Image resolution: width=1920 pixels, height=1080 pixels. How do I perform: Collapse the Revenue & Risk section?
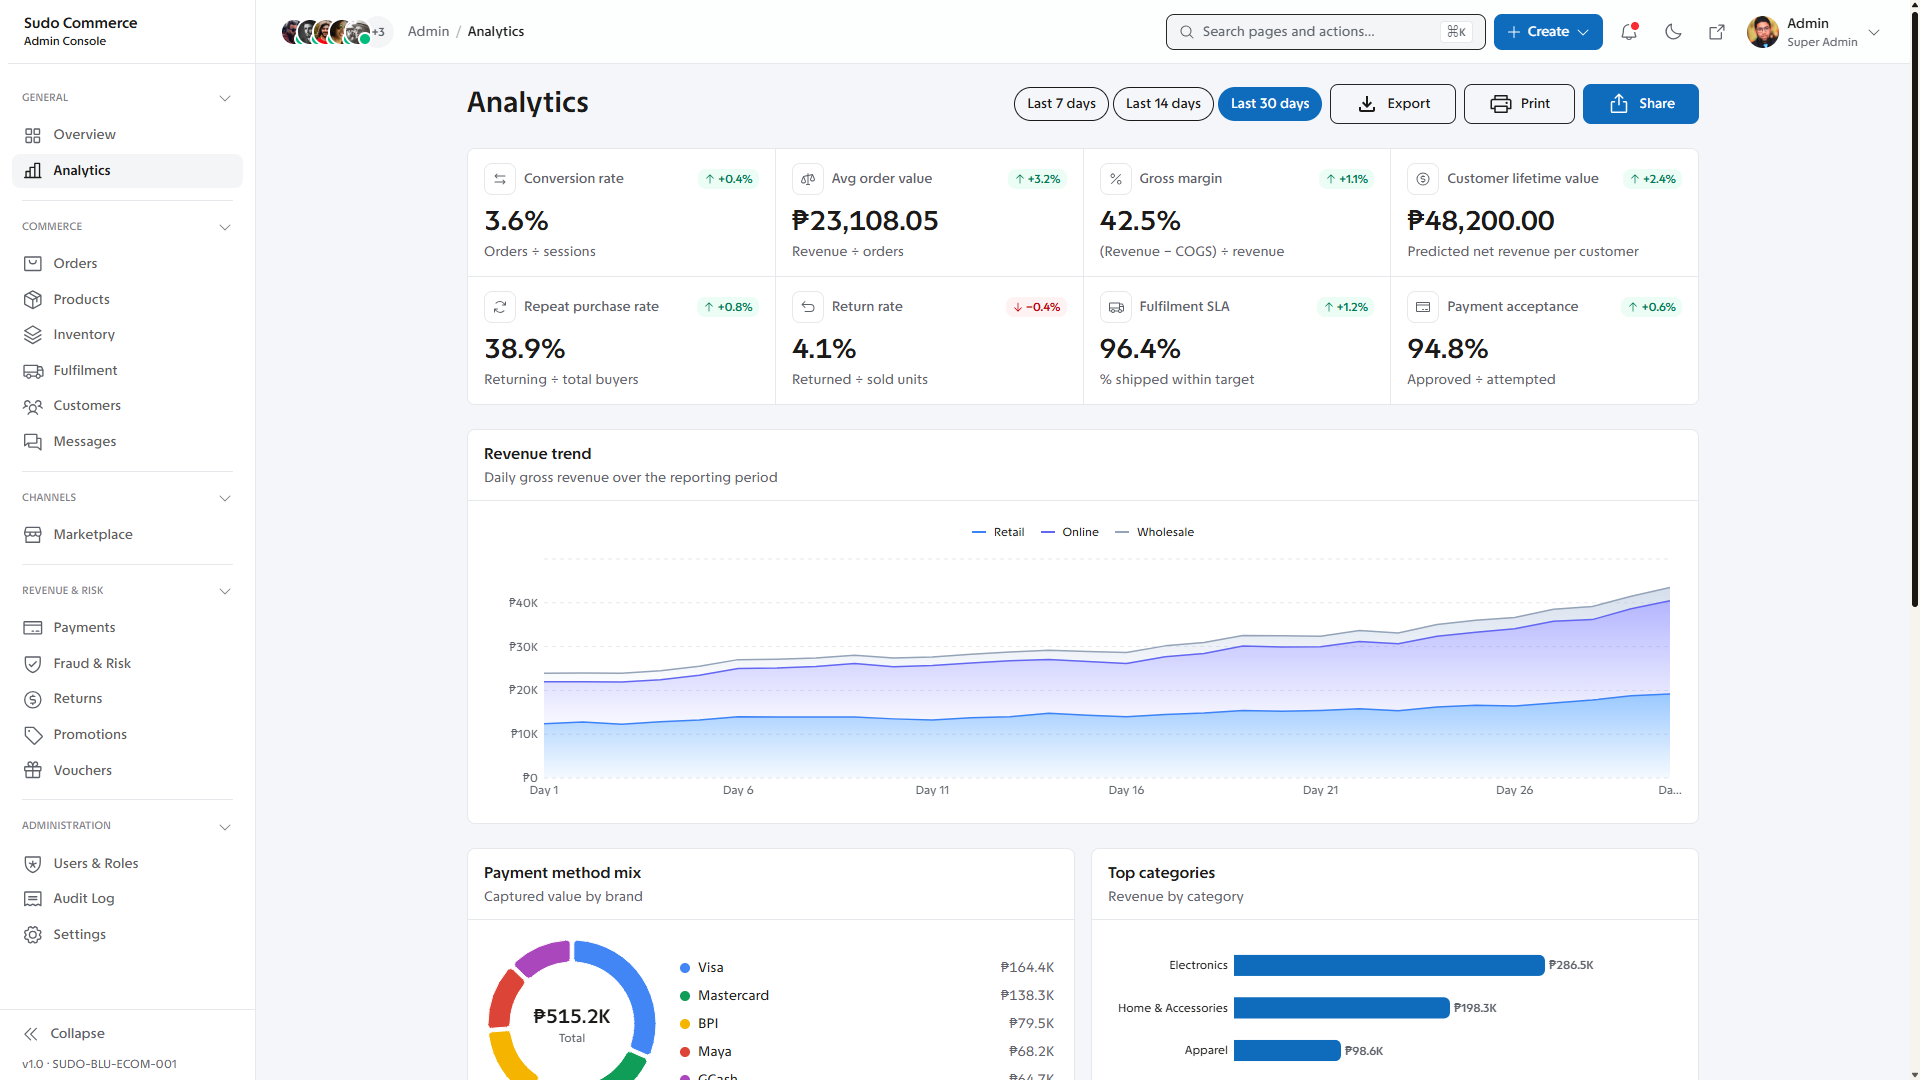225,591
